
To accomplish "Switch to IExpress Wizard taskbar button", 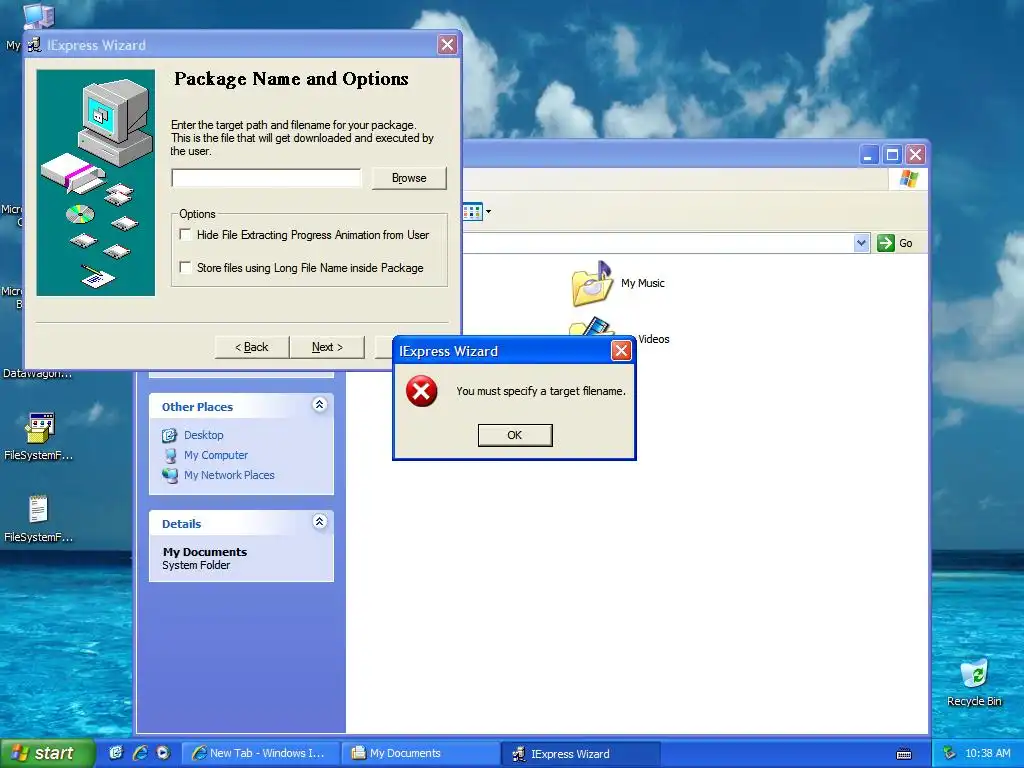I will point(581,754).
